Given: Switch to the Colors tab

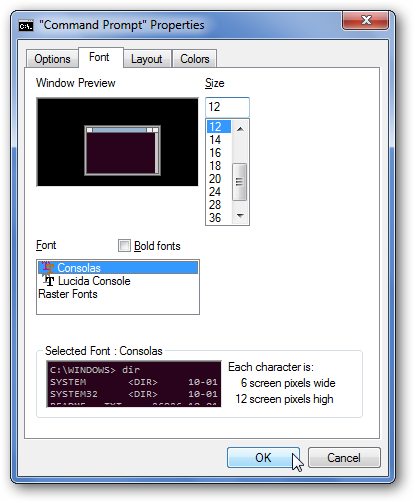Looking at the screenshot, I should click(195, 59).
